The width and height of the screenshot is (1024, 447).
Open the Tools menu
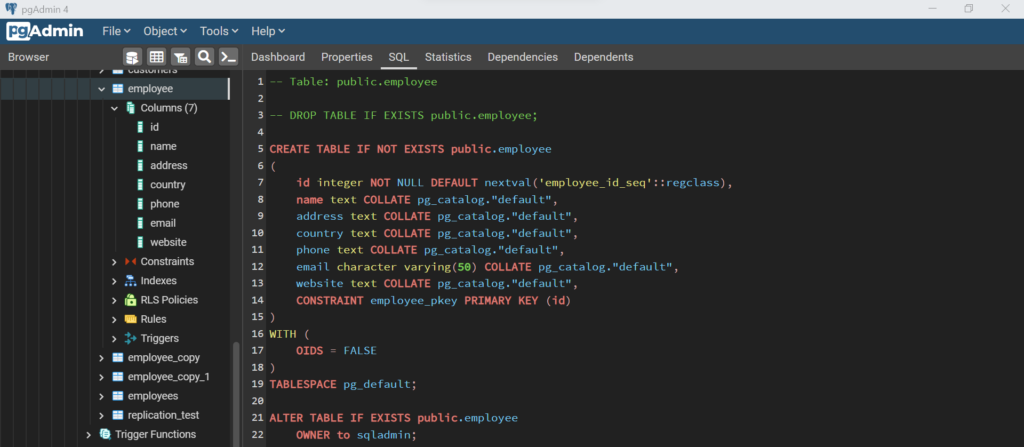pyautogui.click(x=219, y=31)
